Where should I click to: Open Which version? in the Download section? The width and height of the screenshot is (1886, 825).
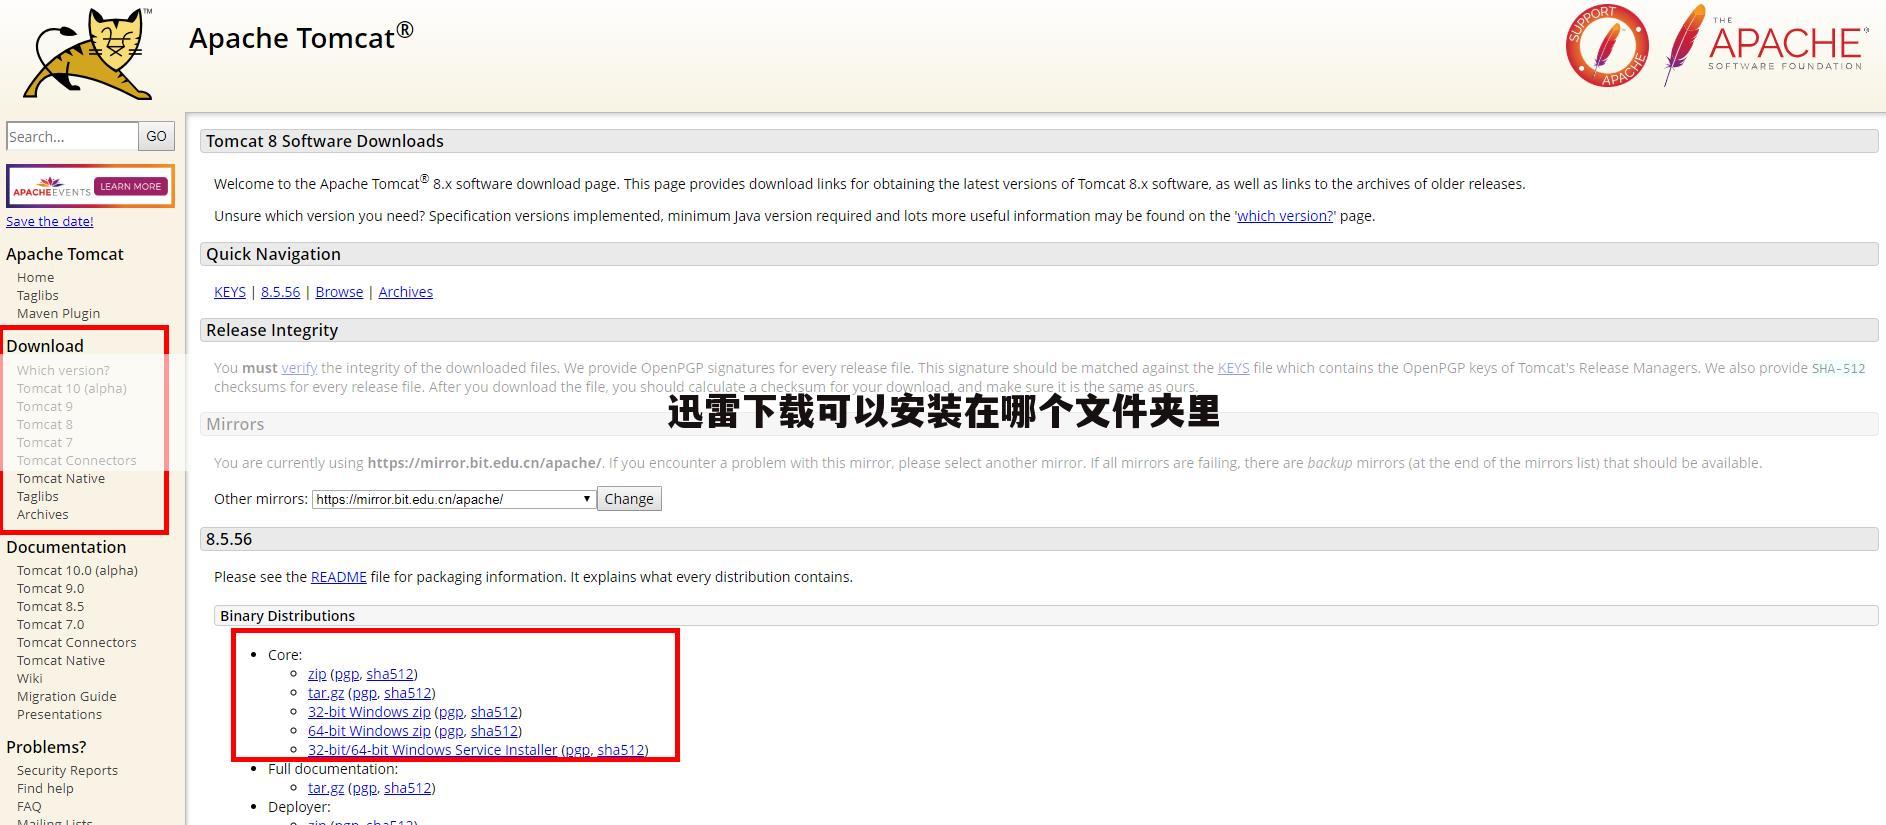click(63, 370)
